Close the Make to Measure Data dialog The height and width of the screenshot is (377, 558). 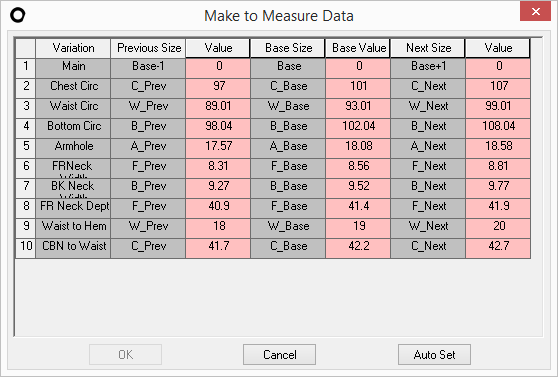535,11
